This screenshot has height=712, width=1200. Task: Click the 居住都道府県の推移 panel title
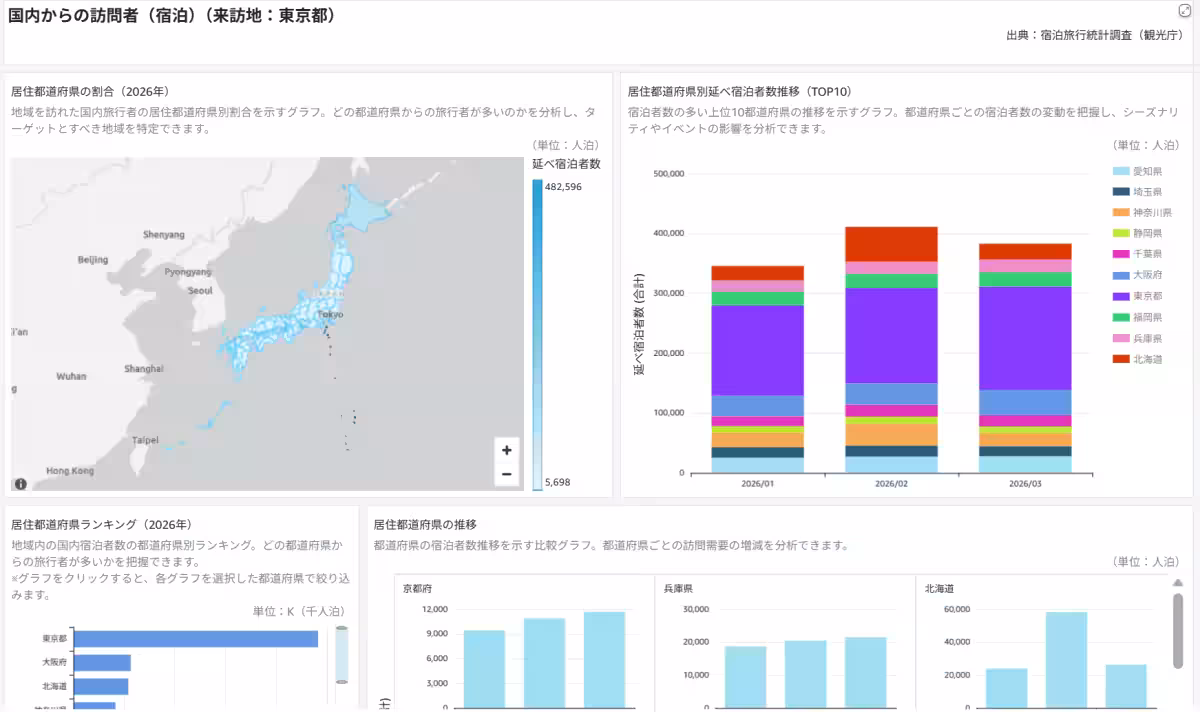pos(425,524)
